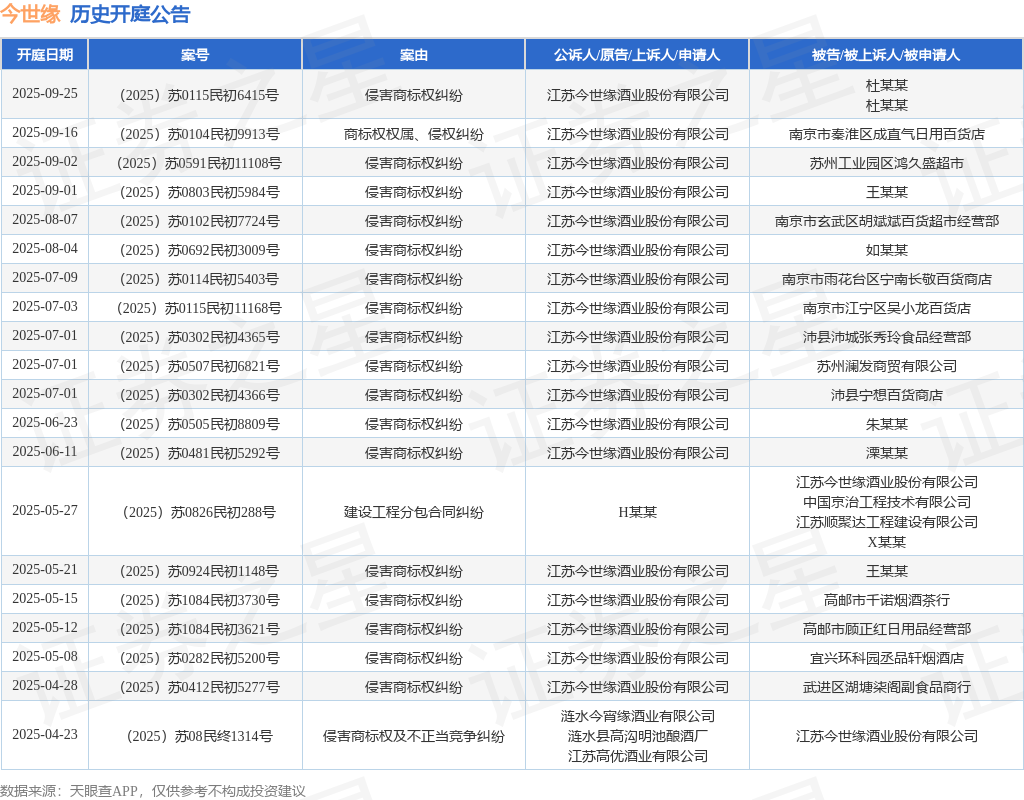The image size is (1024, 800).
Task: Select date cell 2025-05-12
Action: tap(44, 628)
